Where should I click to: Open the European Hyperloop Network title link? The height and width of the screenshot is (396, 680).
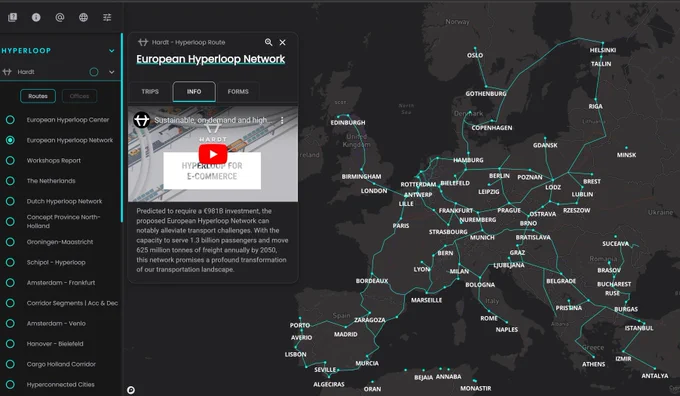coord(210,59)
